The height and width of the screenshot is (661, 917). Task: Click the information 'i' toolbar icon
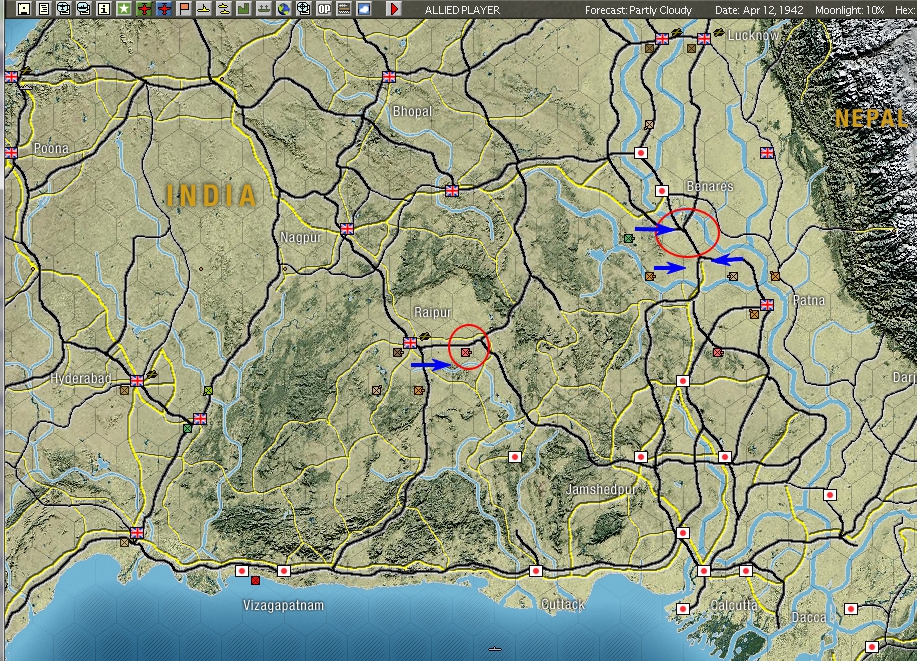pos(104,9)
